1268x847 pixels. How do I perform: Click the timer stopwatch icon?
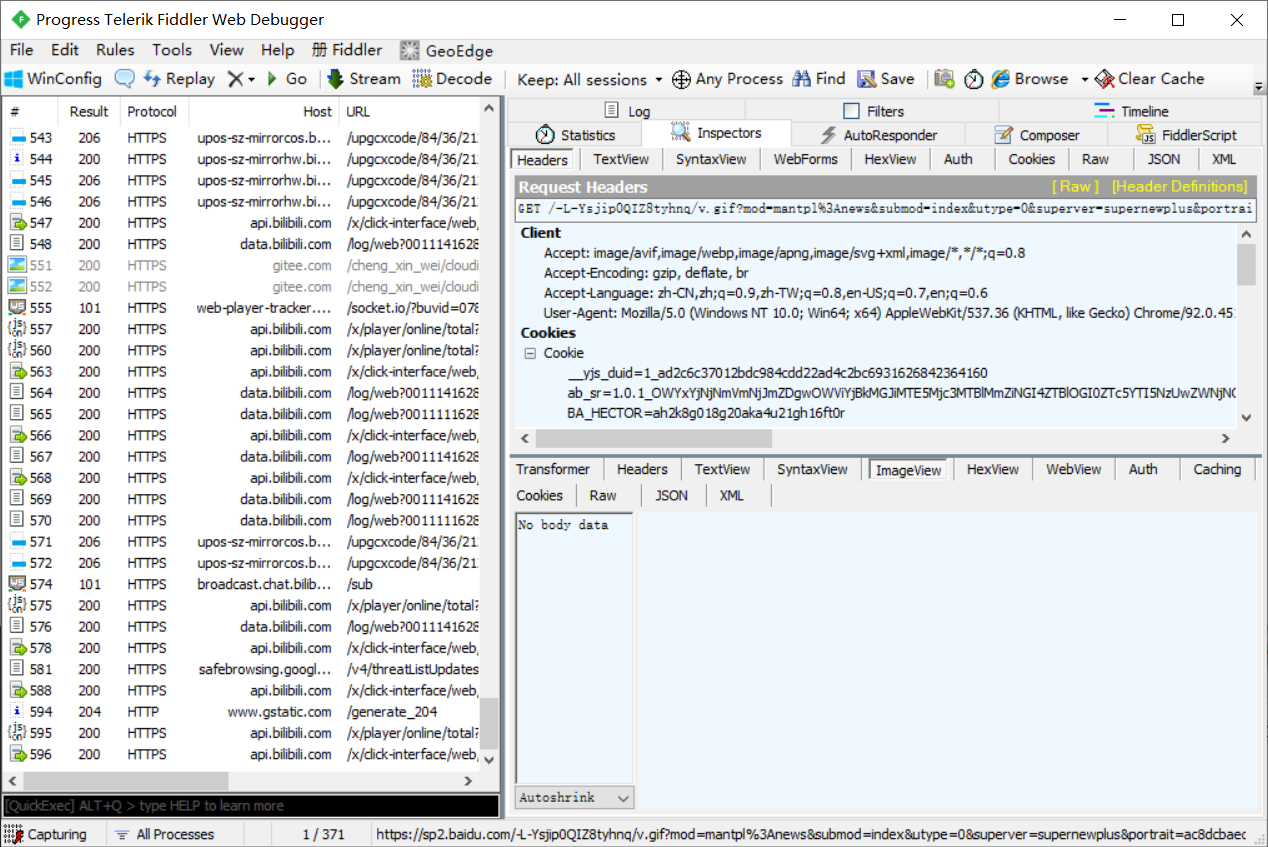973,79
